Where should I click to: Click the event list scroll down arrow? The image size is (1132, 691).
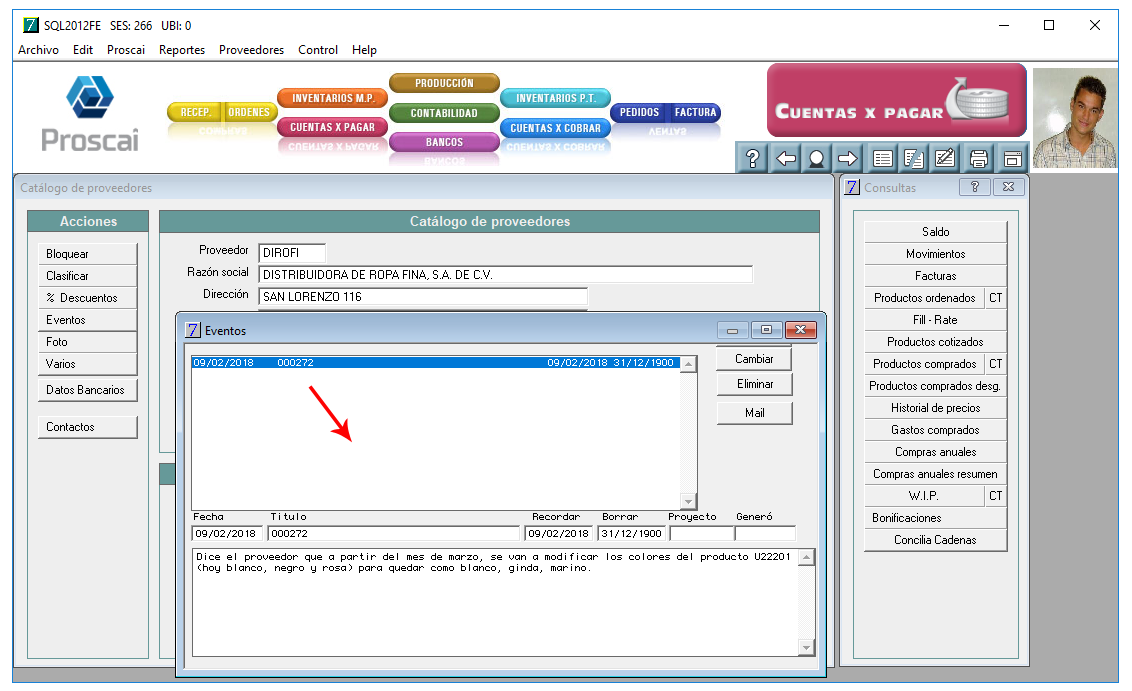689,501
